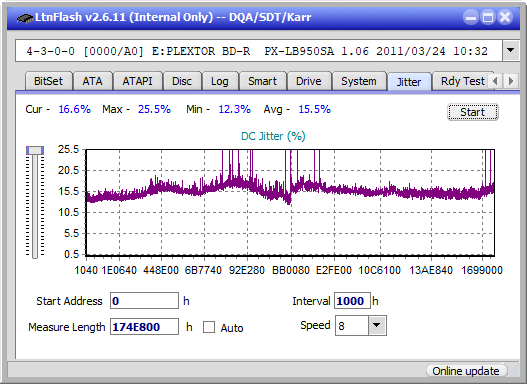Click the Avg value 15.5%
The height and width of the screenshot is (384, 527).
315,109
